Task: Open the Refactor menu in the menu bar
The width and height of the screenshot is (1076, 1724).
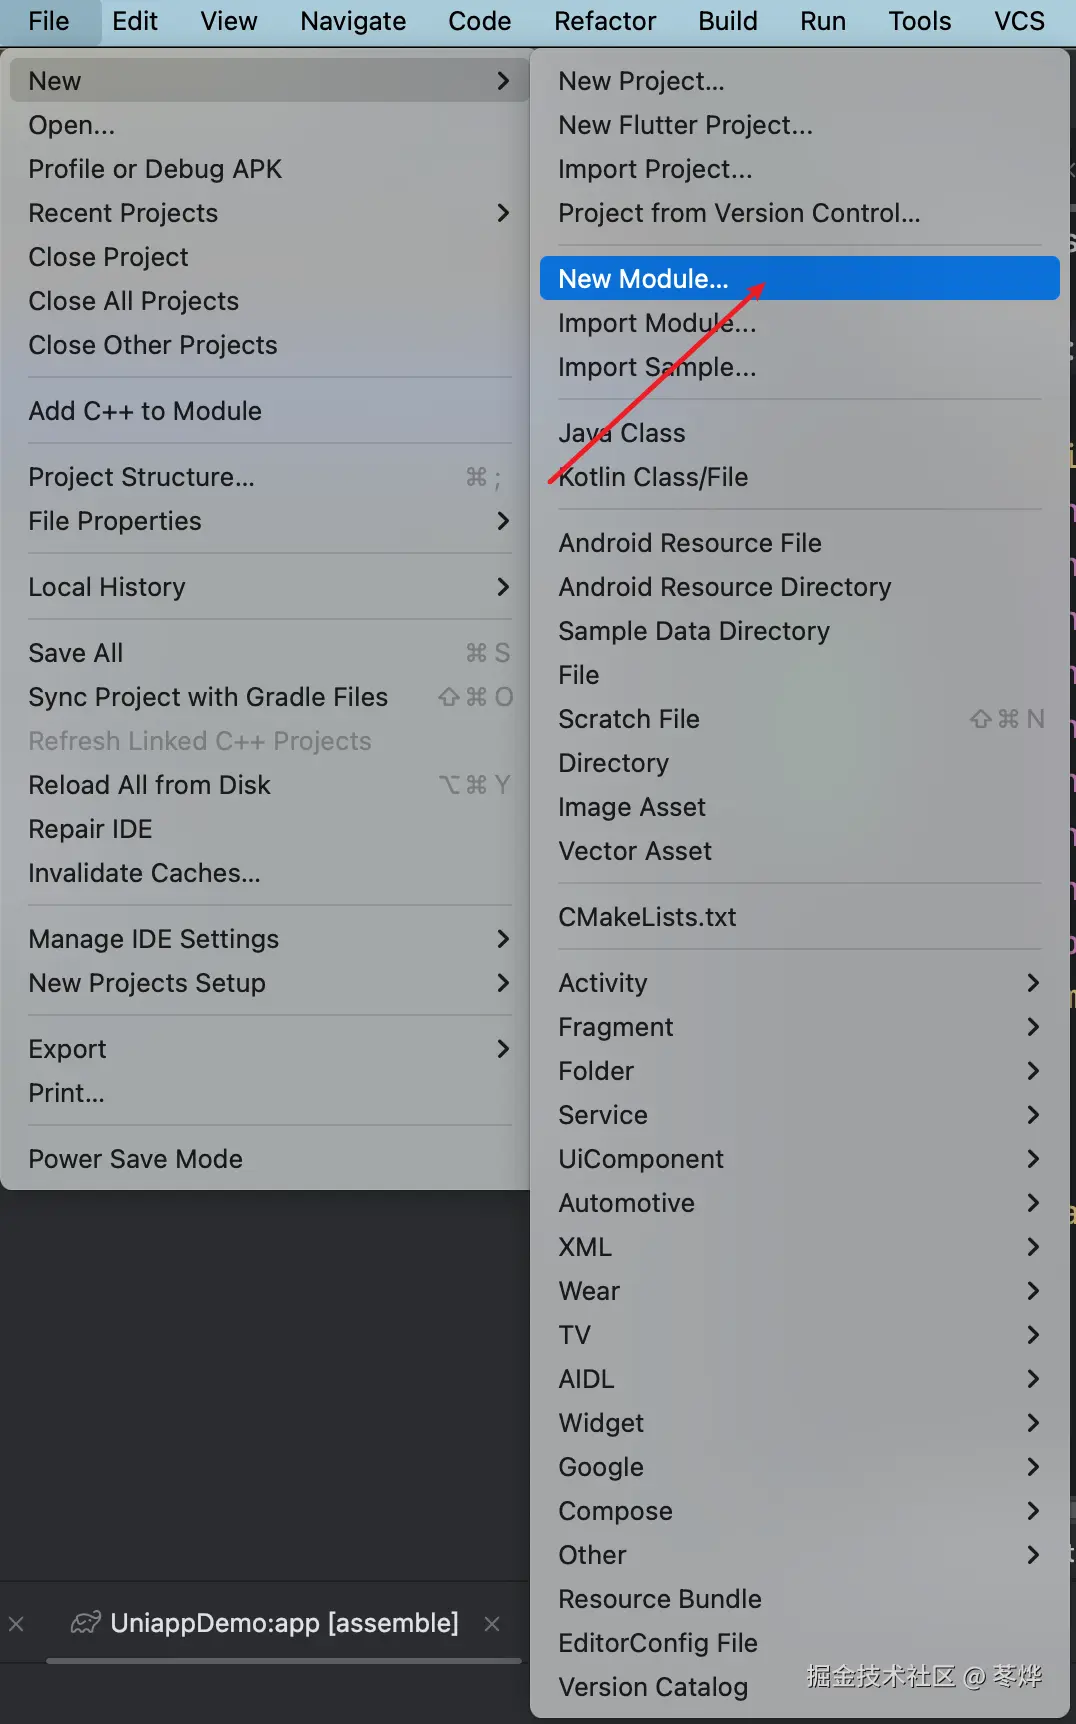Action: click(605, 21)
